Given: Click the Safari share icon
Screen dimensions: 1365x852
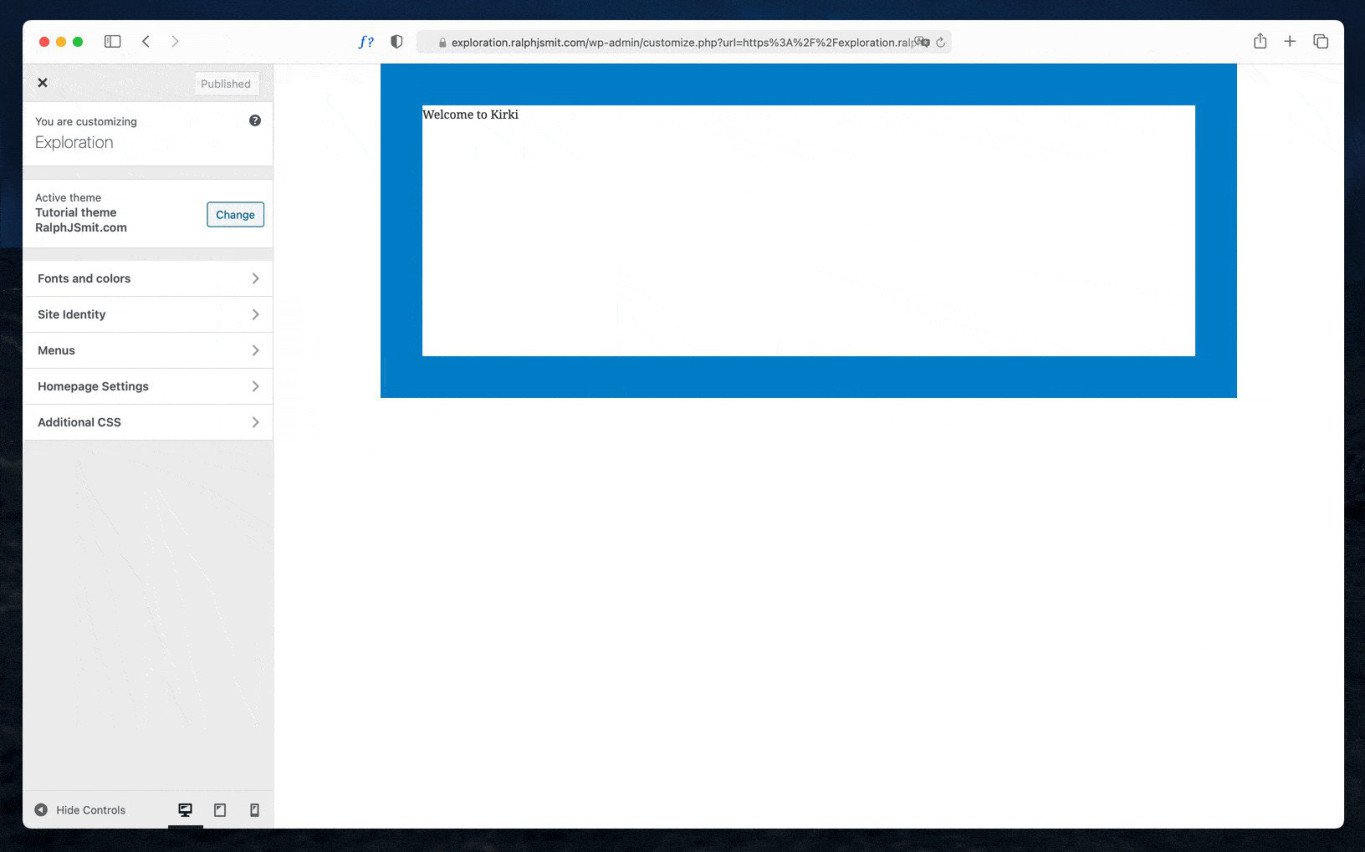Looking at the screenshot, I should click(x=1259, y=41).
